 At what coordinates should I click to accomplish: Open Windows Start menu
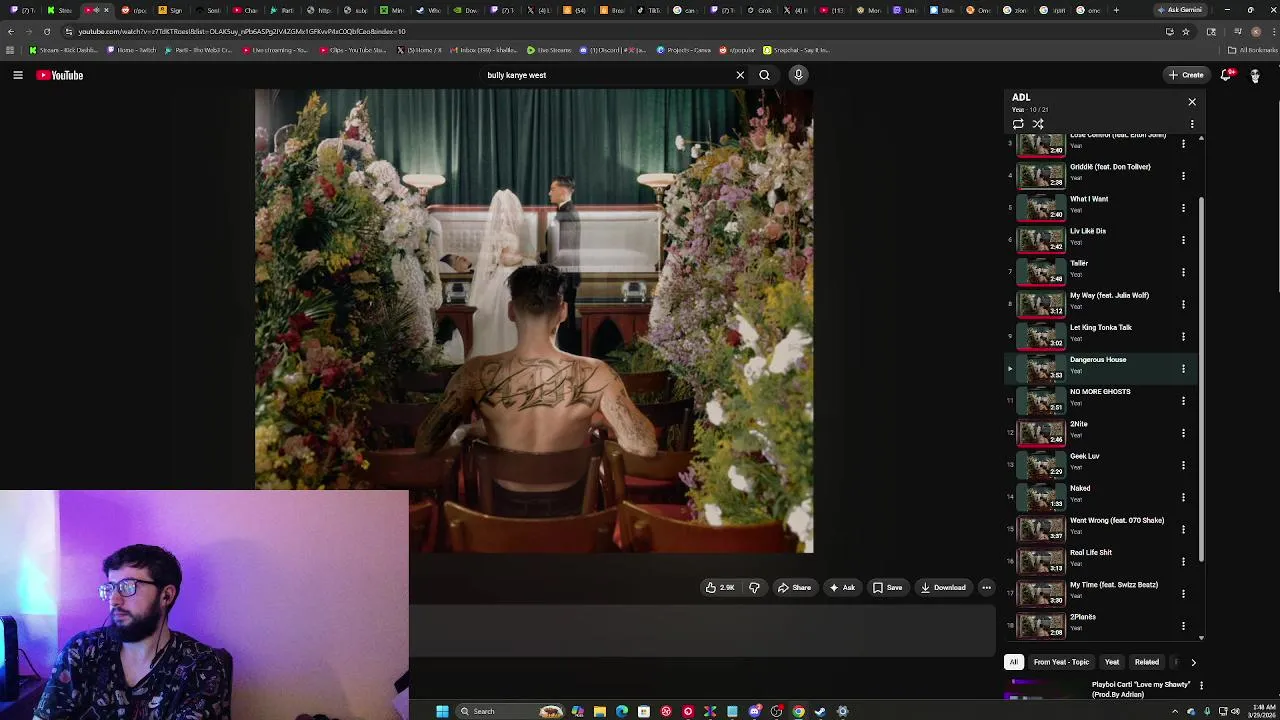pos(442,711)
